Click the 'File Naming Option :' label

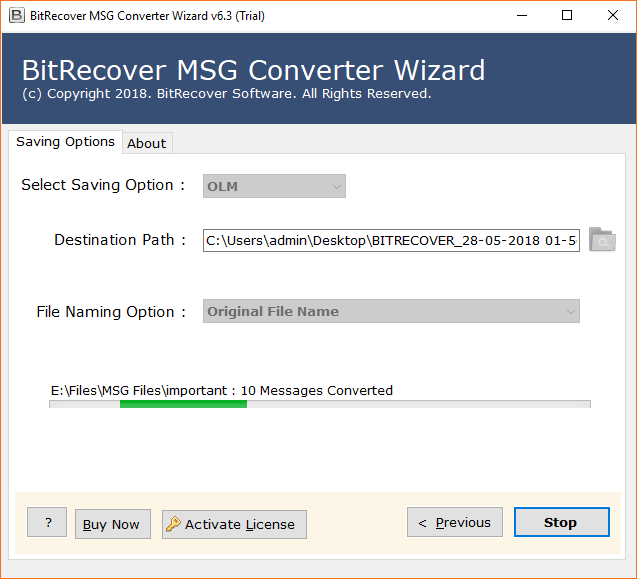pos(111,312)
